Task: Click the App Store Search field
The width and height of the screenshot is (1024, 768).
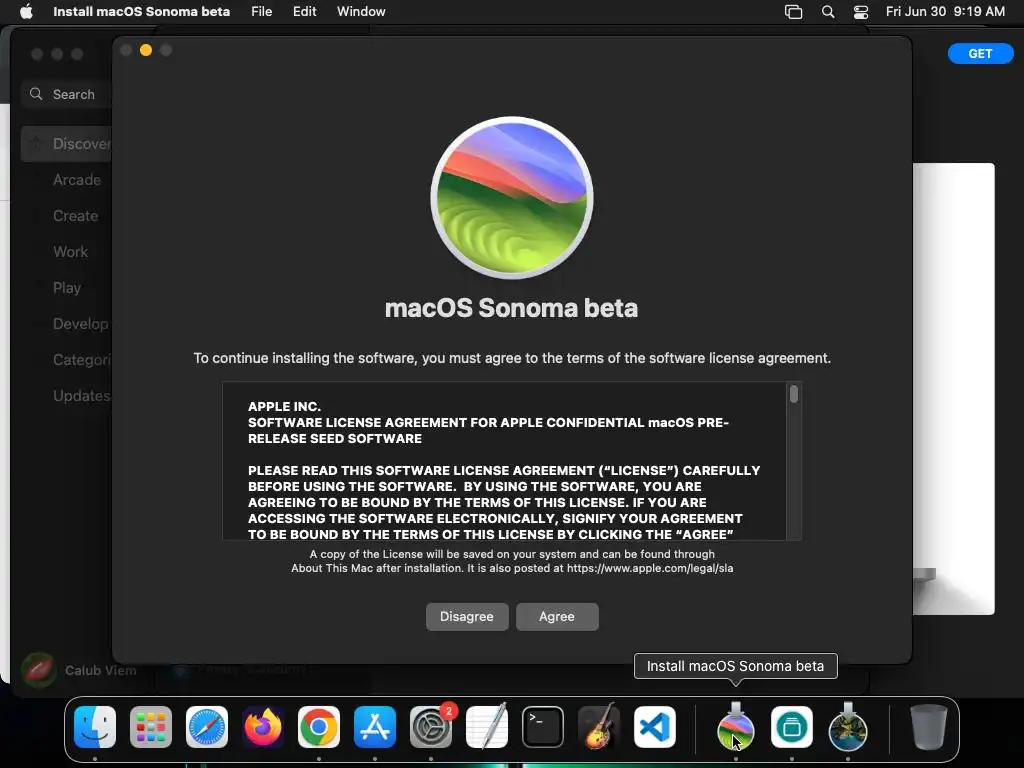Action: tap(65, 94)
